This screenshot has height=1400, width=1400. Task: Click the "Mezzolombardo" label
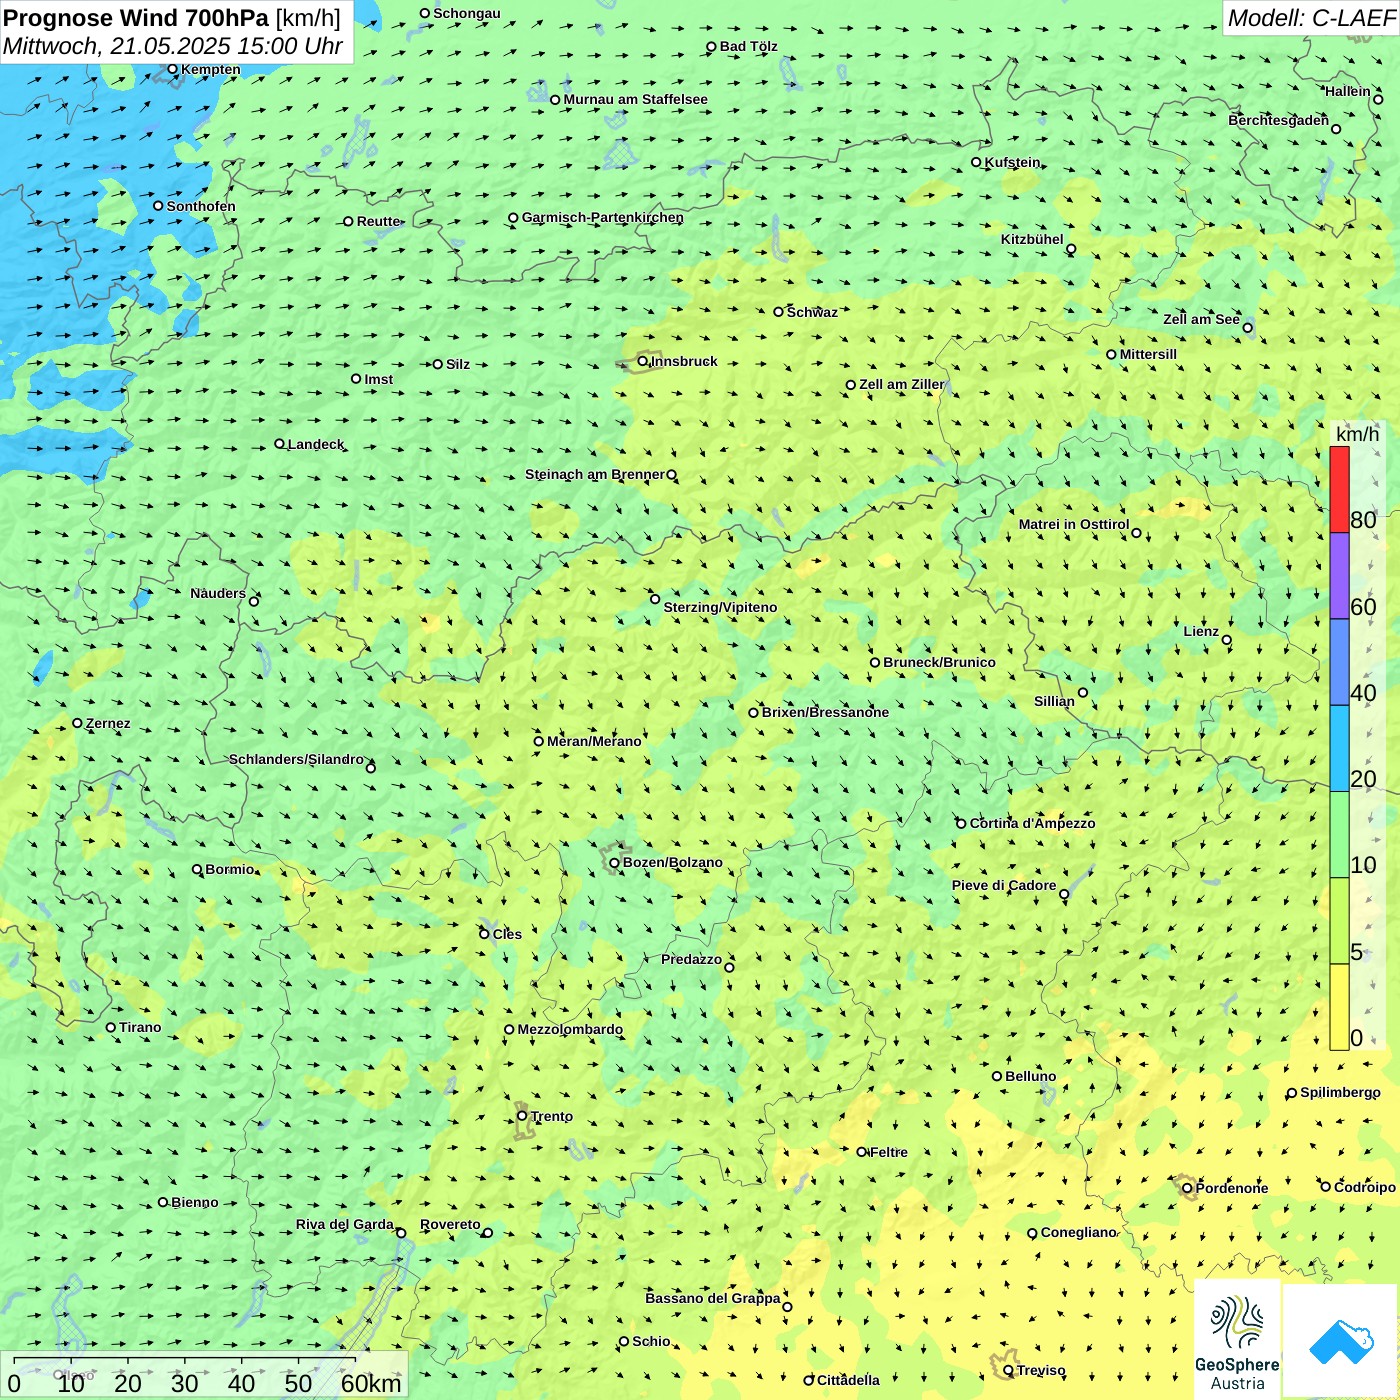coord(570,1029)
